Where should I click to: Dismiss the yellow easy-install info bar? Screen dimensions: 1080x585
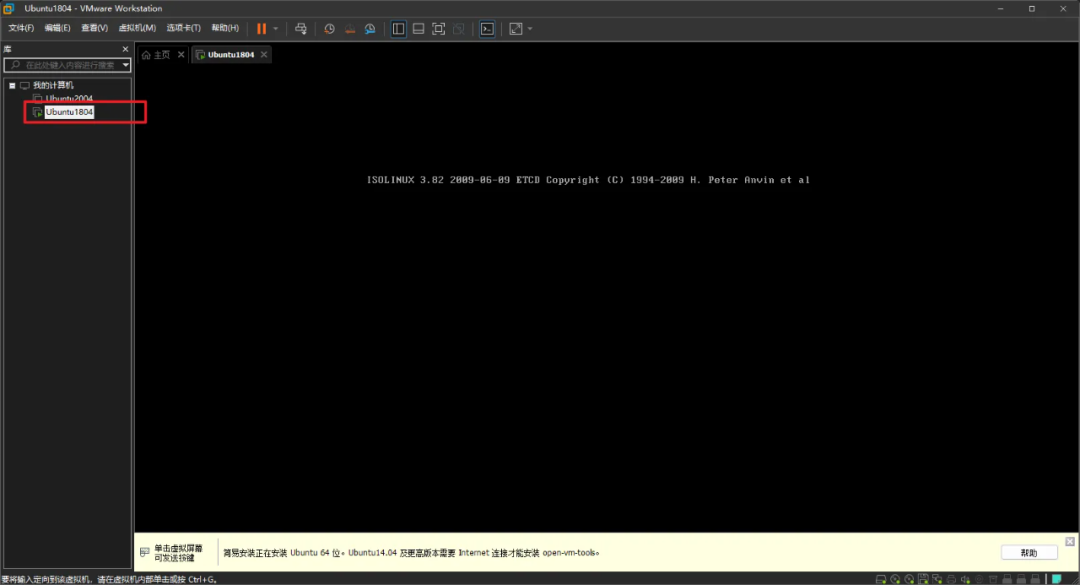coord(1070,542)
